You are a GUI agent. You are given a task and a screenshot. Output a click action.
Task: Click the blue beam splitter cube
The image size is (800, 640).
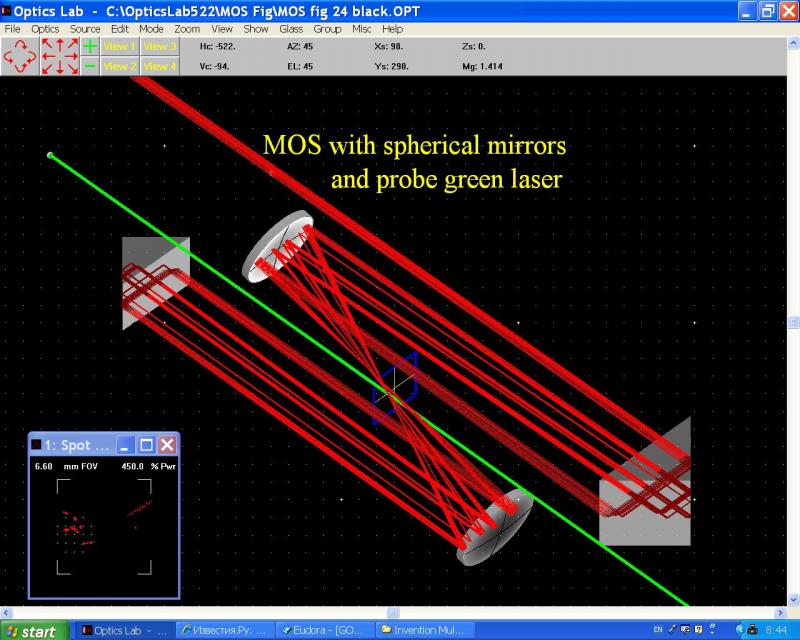pyautogui.click(x=396, y=388)
